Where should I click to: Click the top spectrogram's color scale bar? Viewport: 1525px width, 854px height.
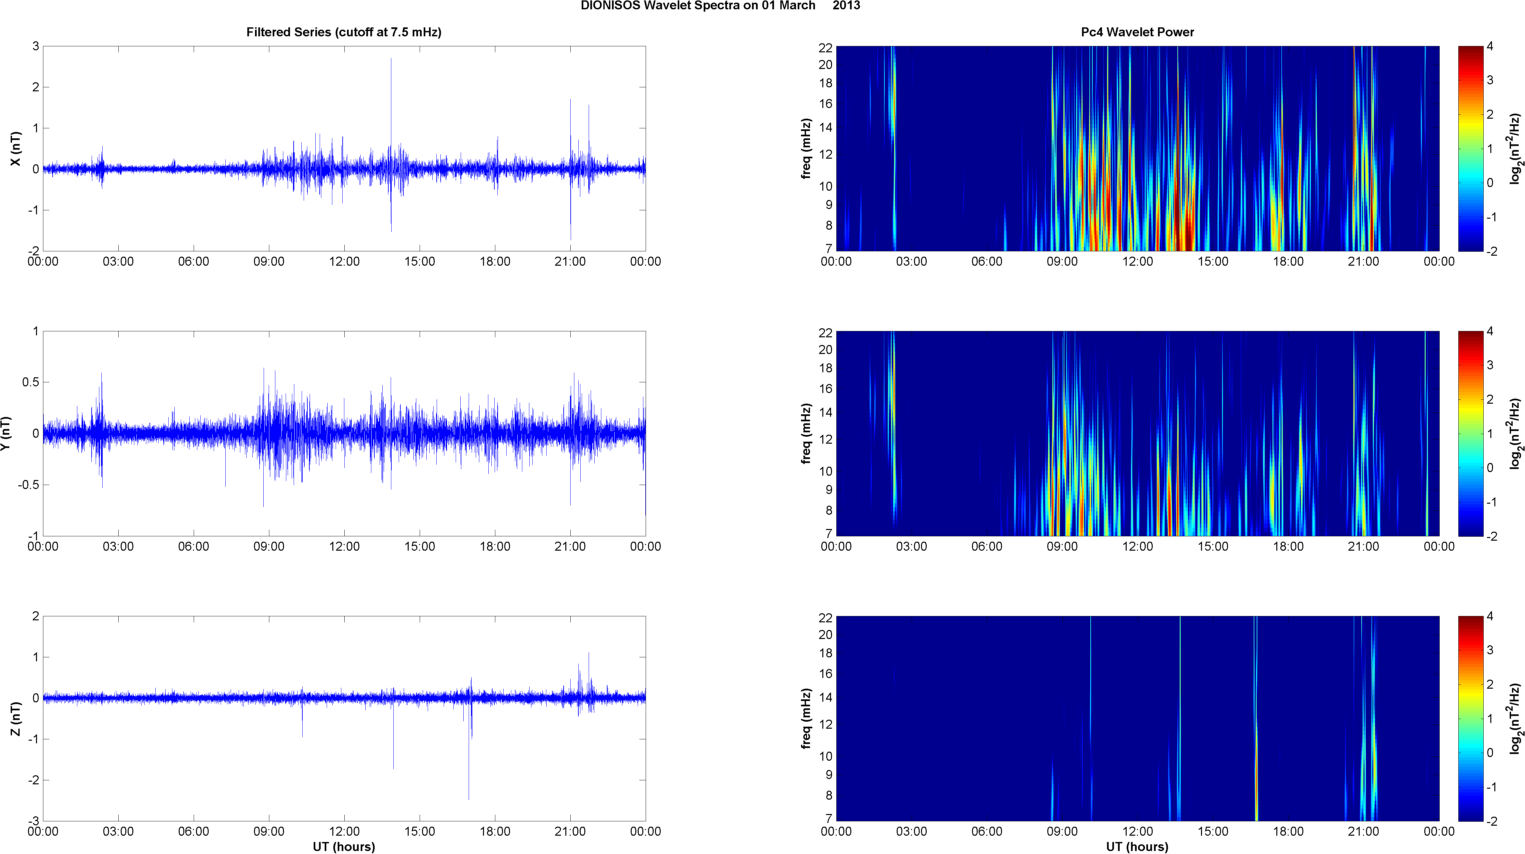click(1470, 149)
